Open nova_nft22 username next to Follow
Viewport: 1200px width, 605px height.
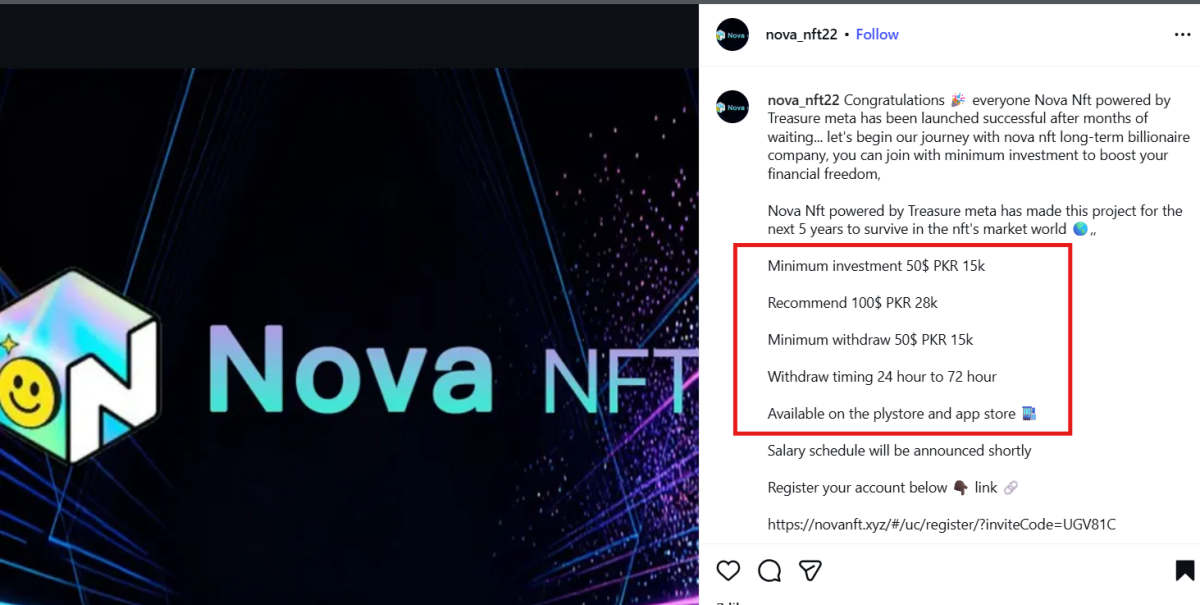802,34
